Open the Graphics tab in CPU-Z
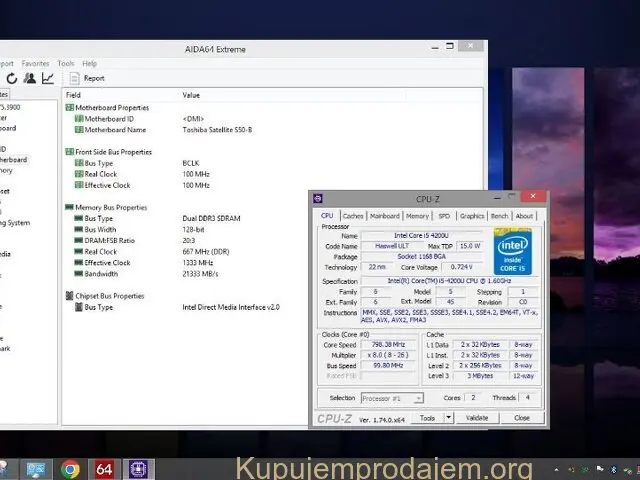Screen dimensions: 640x480 472,215
